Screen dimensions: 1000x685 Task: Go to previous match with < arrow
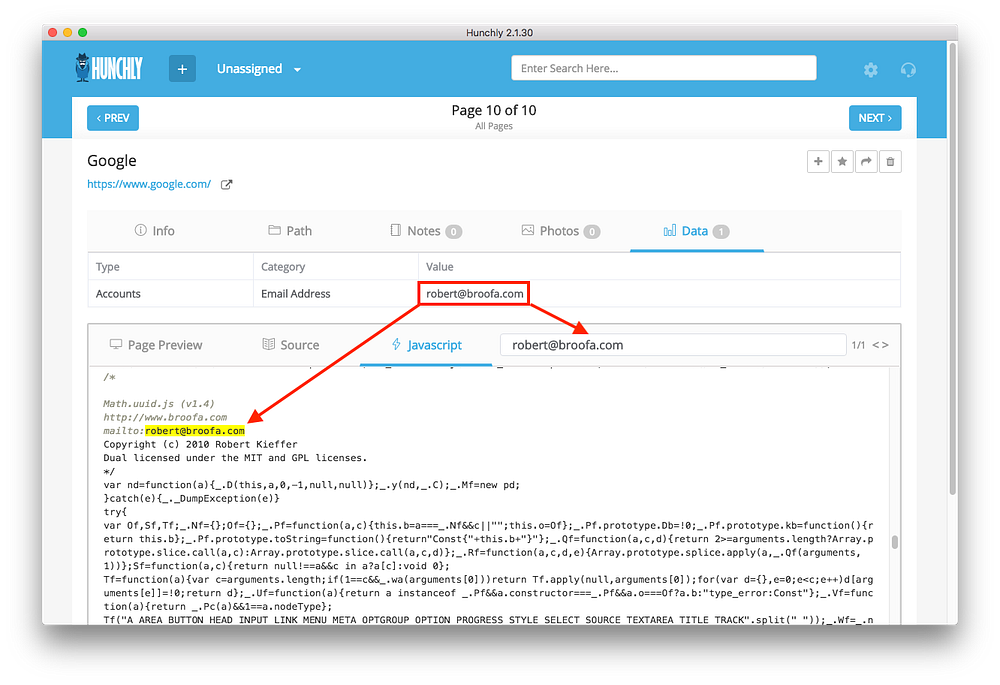[876, 345]
